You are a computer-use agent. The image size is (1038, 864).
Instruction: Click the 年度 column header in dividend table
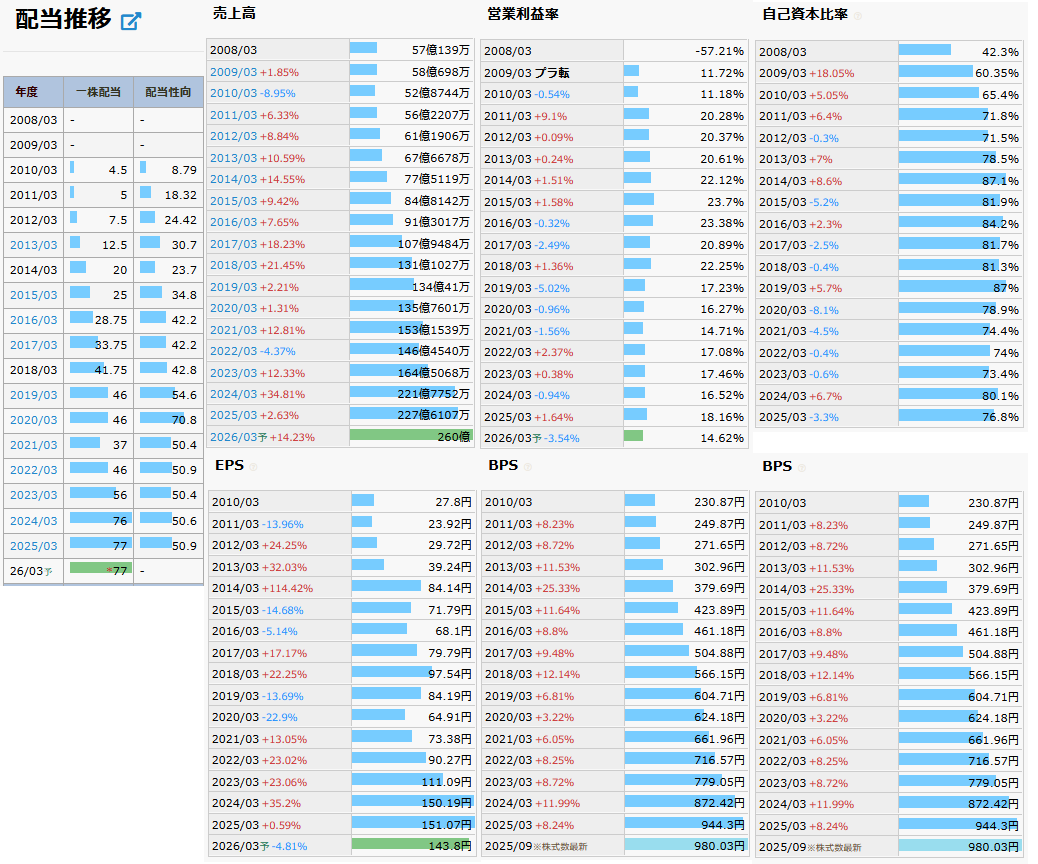click(x=26, y=92)
